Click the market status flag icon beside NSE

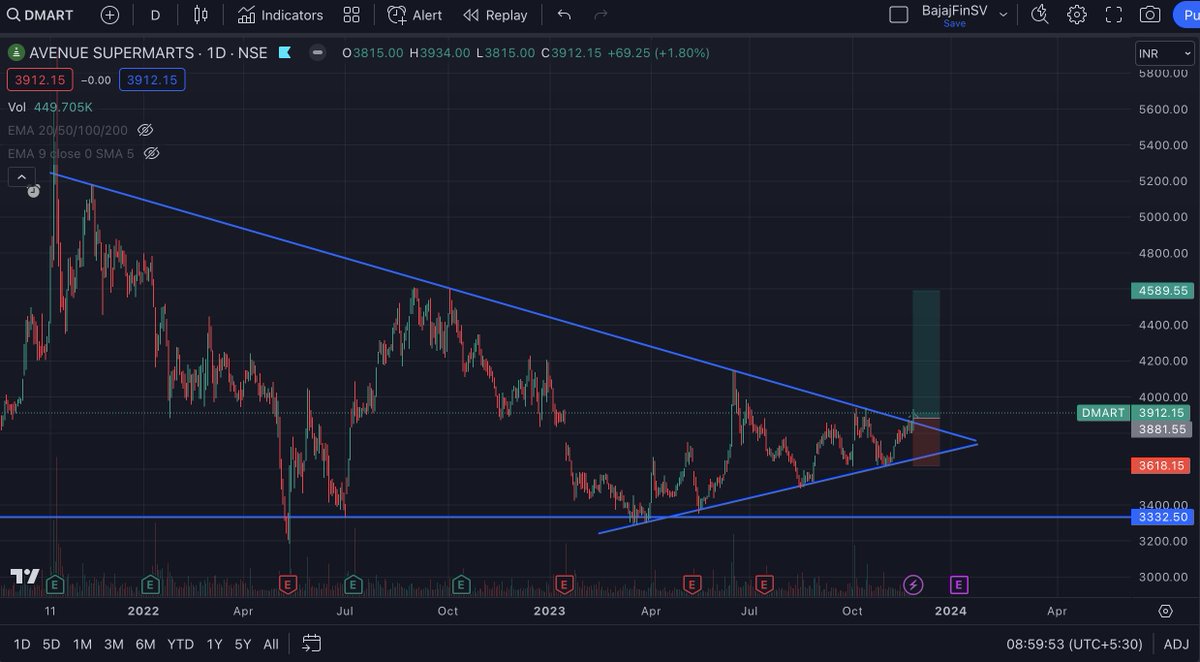[x=285, y=53]
